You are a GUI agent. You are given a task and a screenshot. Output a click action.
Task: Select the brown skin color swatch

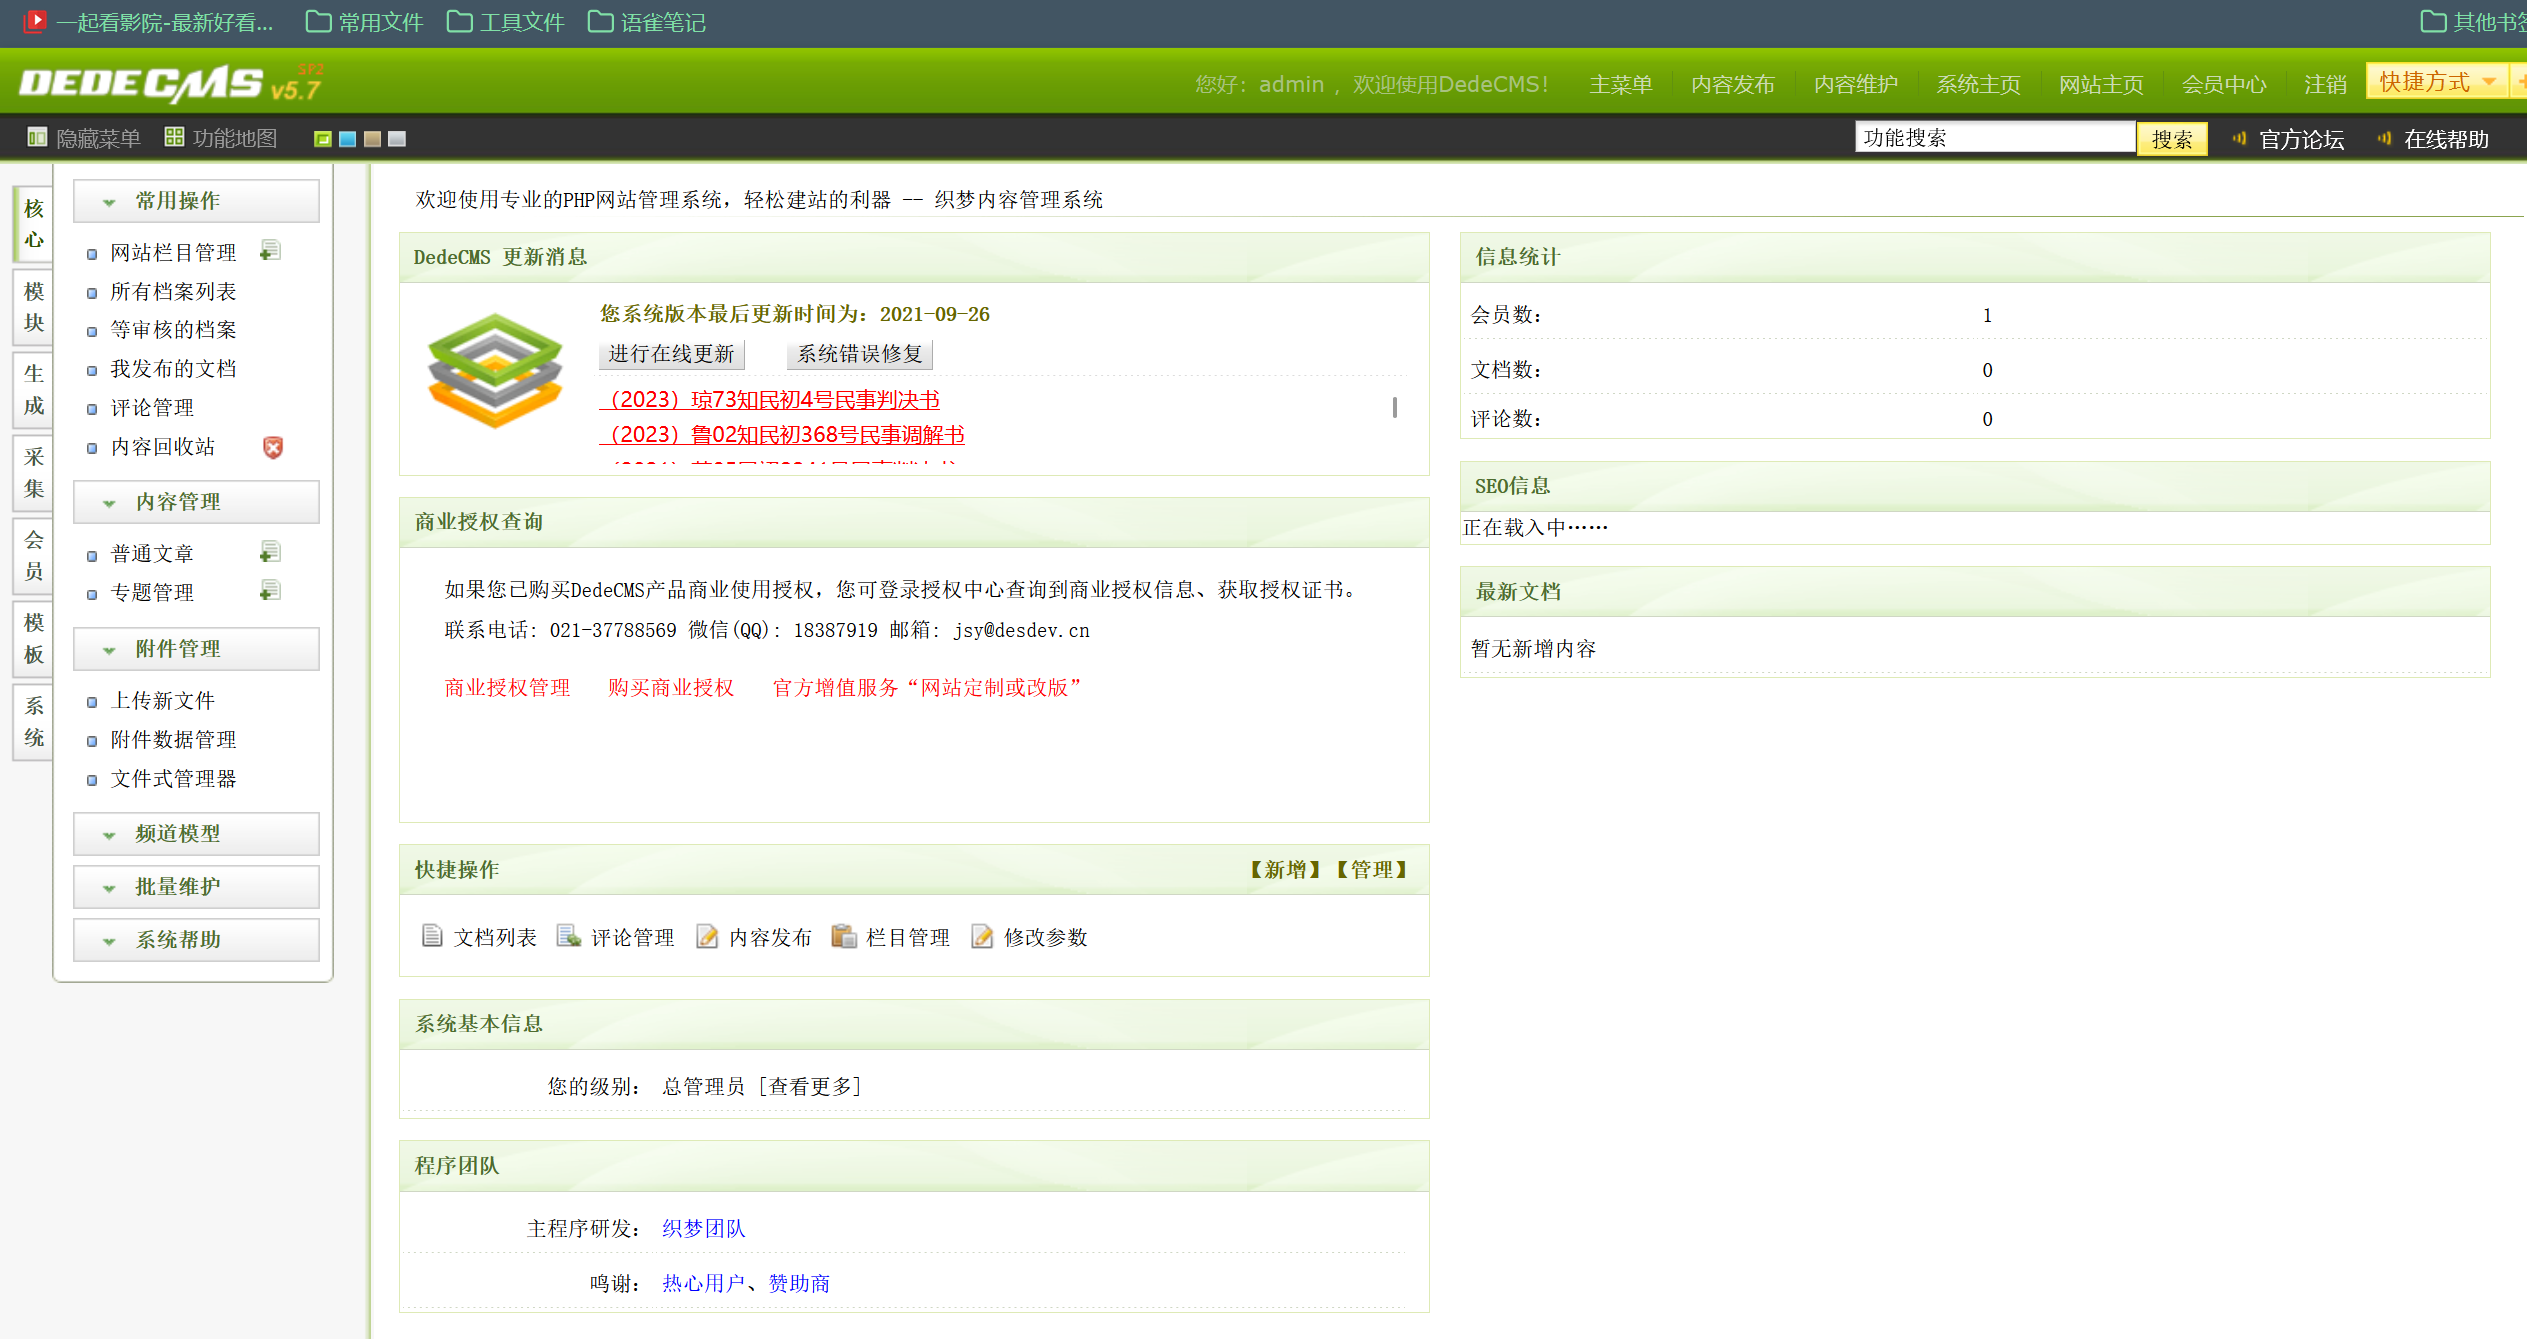click(372, 139)
